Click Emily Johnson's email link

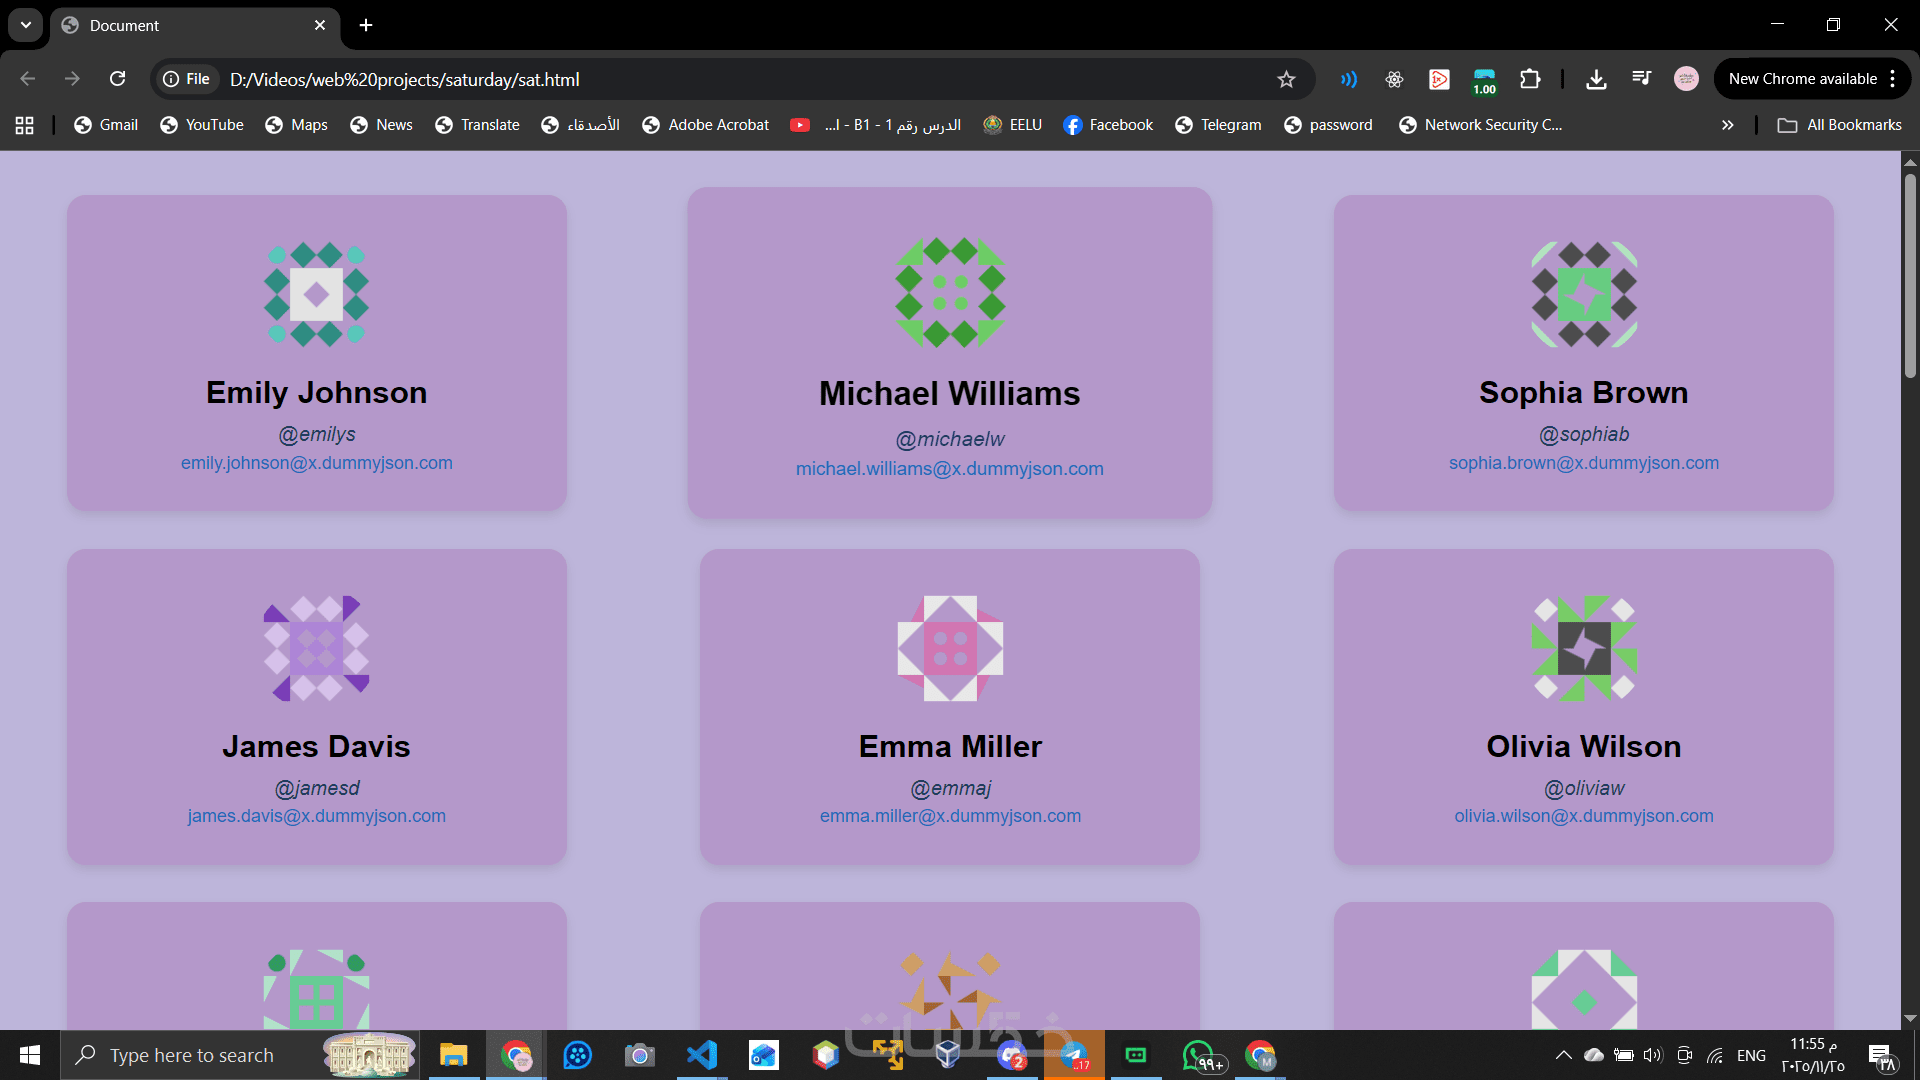pos(316,463)
